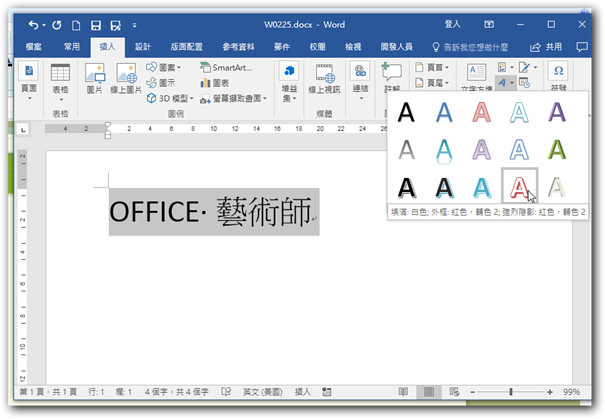Open the 檔案 (File) tab

(34, 47)
